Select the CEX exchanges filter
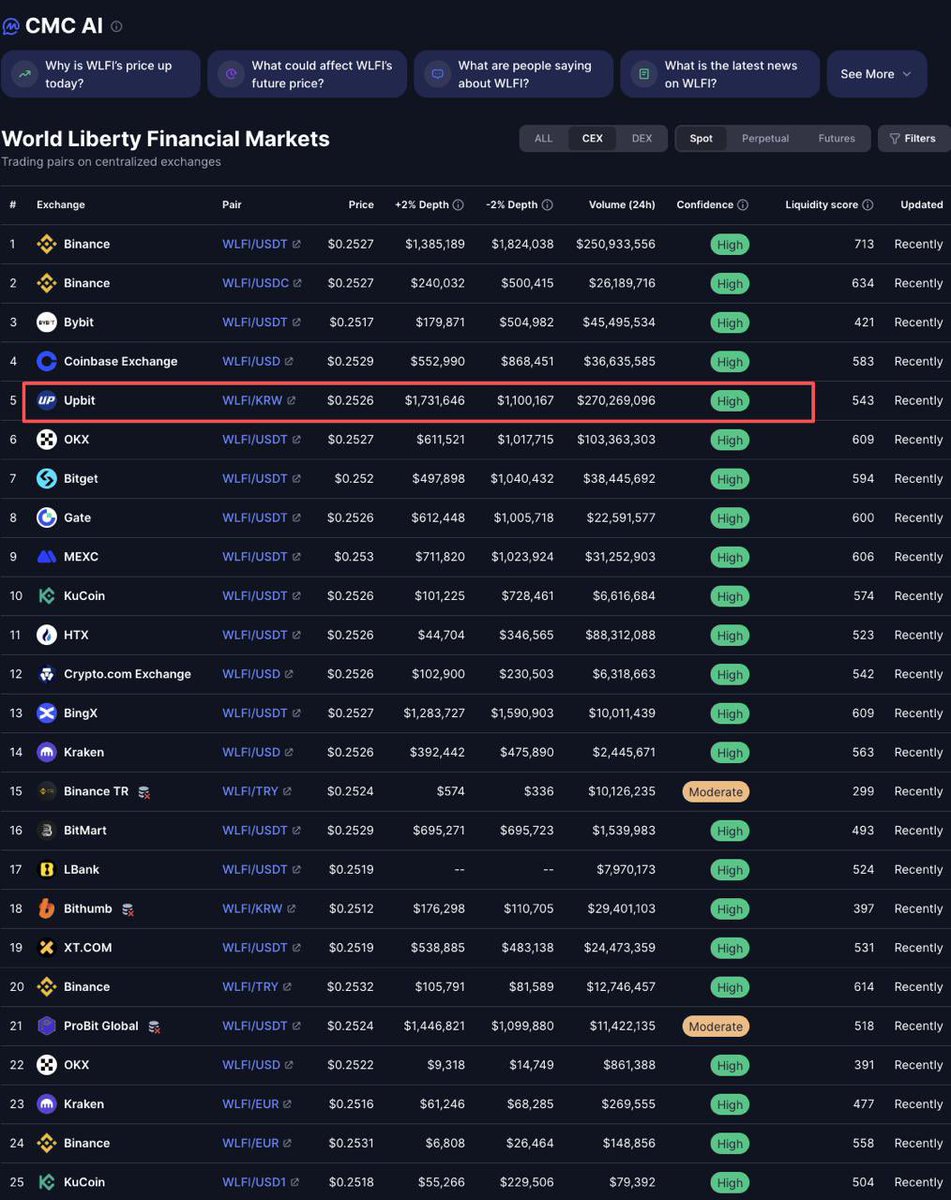This screenshot has height=1200, width=951. [x=593, y=138]
